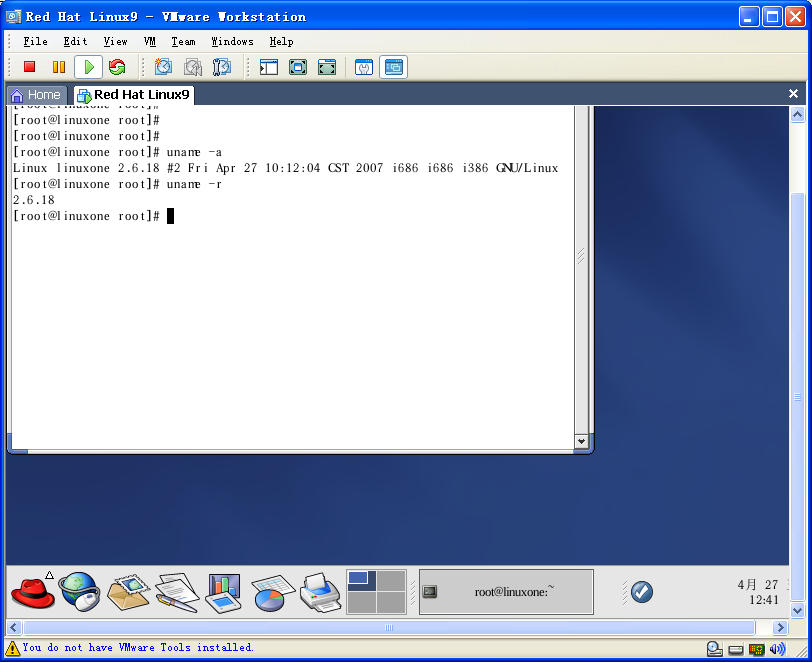
Task: Click the terminal prompt with the cursor
Action: point(93,216)
